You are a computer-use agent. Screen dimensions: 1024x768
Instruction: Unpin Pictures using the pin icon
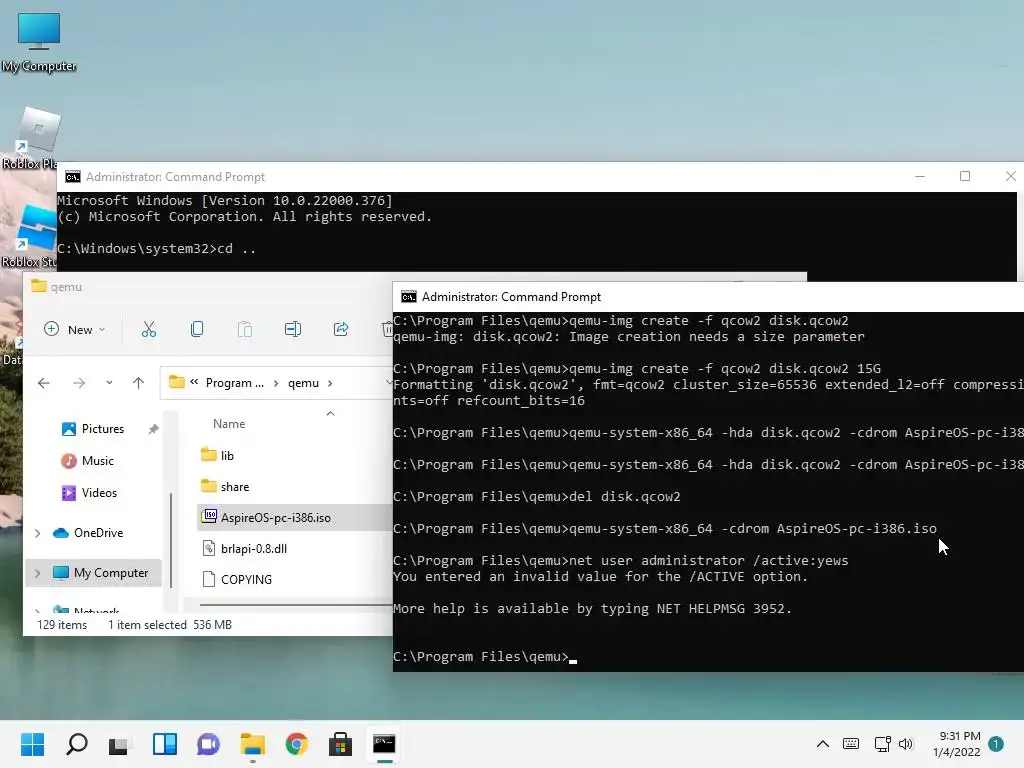(153, 429)
